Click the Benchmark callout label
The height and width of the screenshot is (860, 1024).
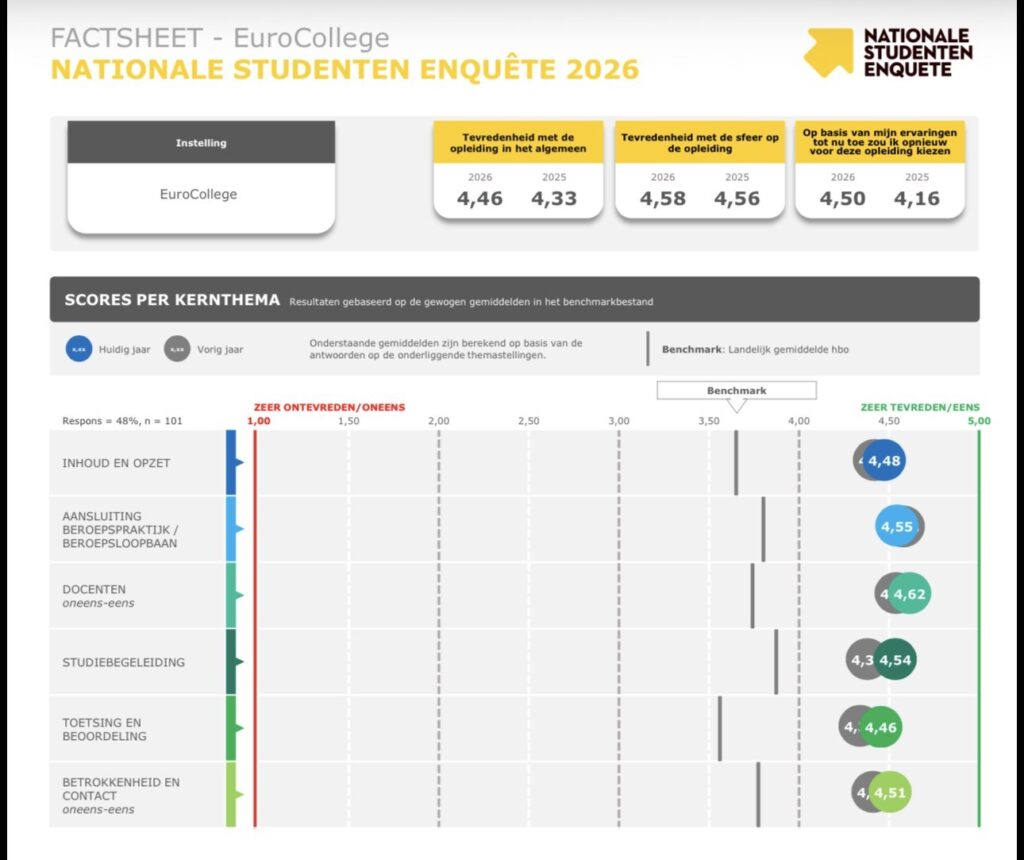tap(737, 390)
